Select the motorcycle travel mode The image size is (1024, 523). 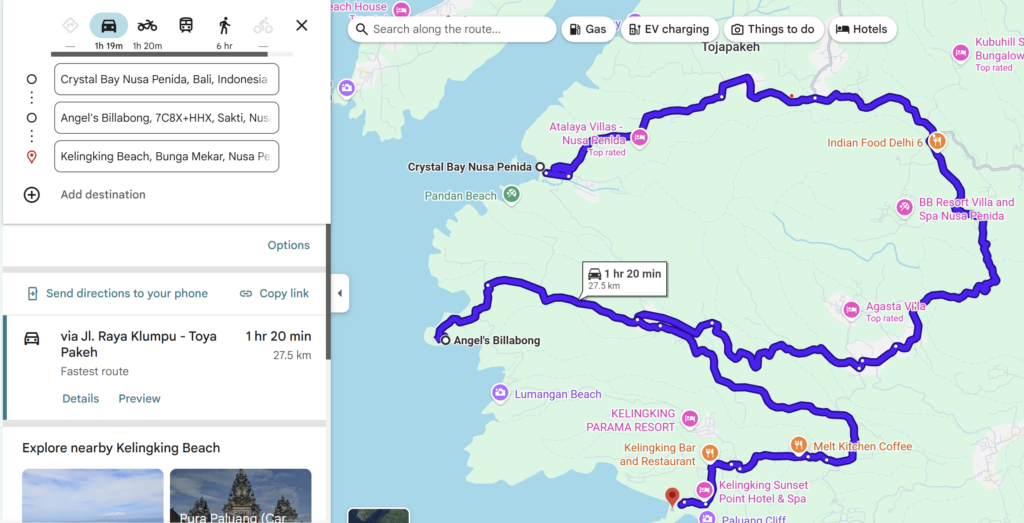pyautogui.click(x=147, y=25)
